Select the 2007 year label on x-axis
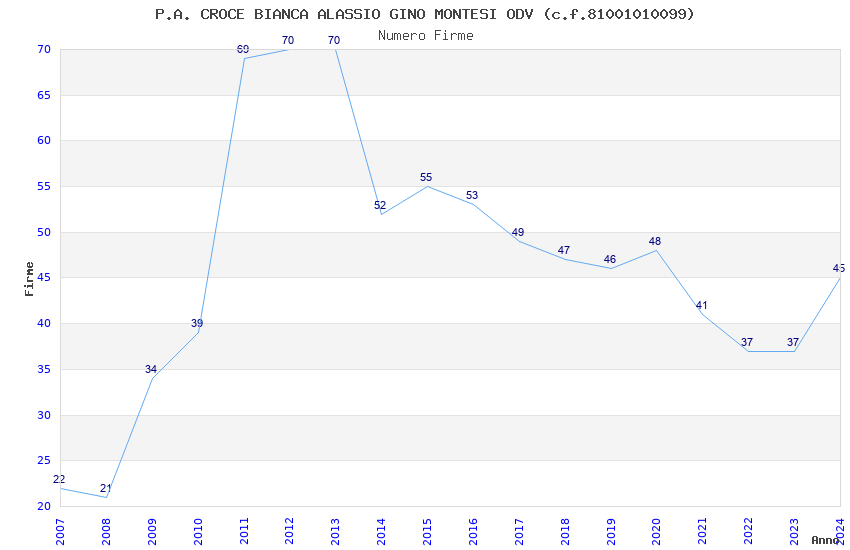 coord(60,532)
